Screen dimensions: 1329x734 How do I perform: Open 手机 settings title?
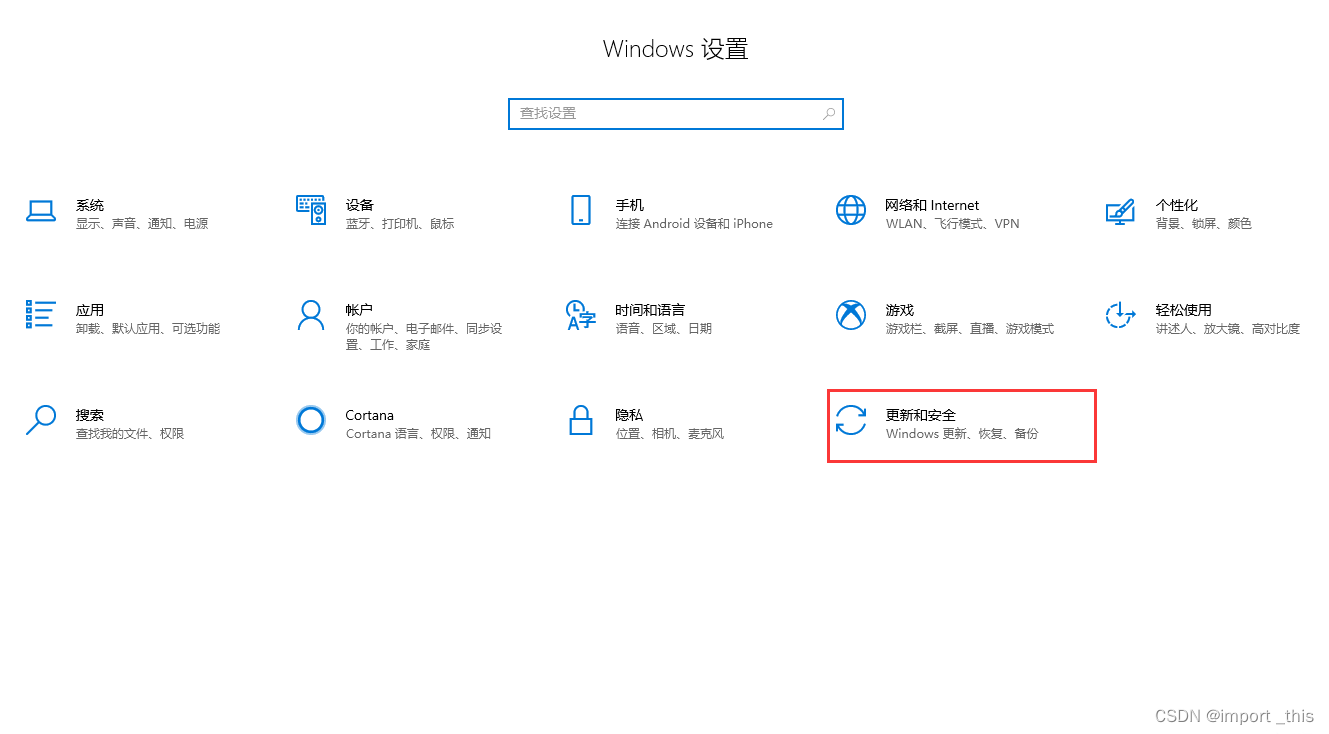(630, 205)
